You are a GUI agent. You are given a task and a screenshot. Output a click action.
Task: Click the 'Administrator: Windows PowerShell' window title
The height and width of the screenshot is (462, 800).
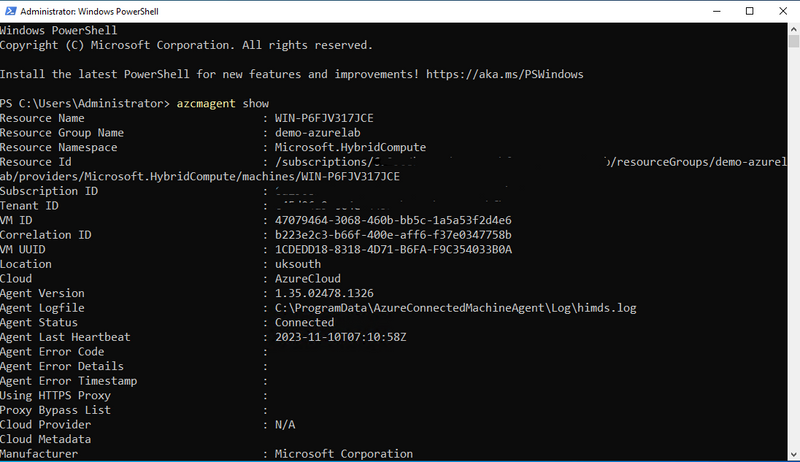pyautogui.click(x=89, y=11)
